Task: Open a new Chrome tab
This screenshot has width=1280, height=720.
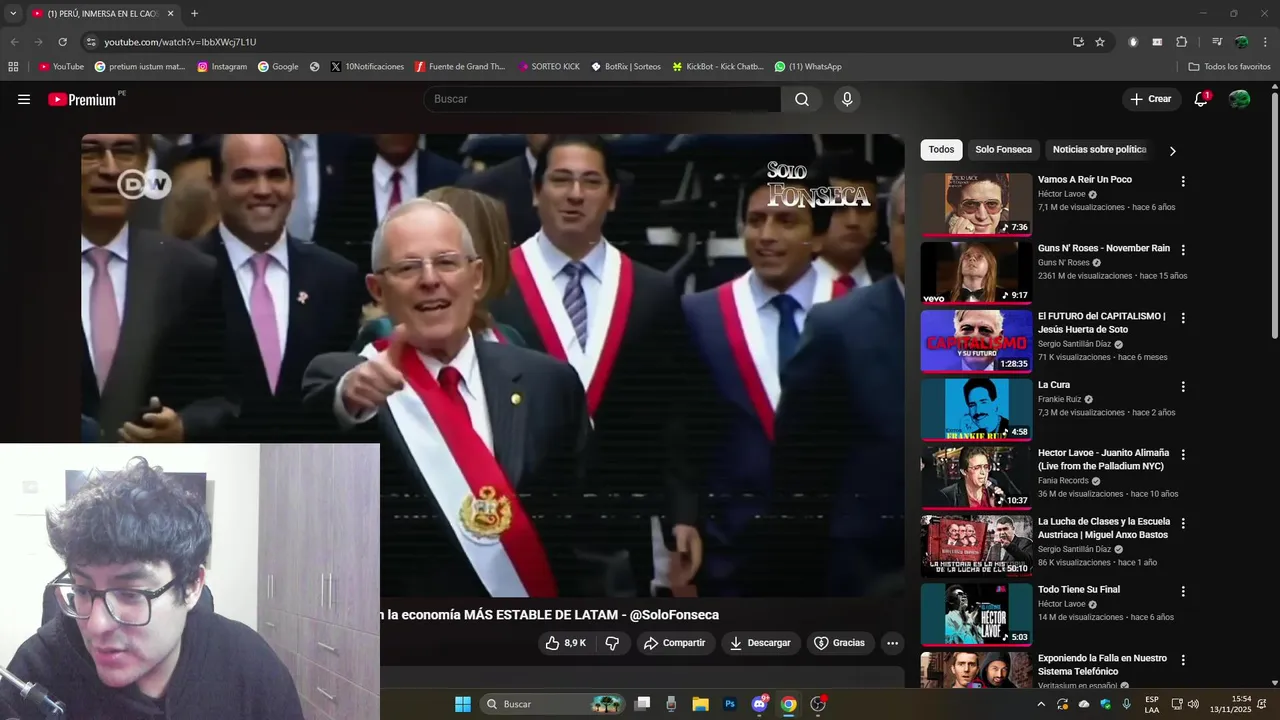Action: [194, 13]
